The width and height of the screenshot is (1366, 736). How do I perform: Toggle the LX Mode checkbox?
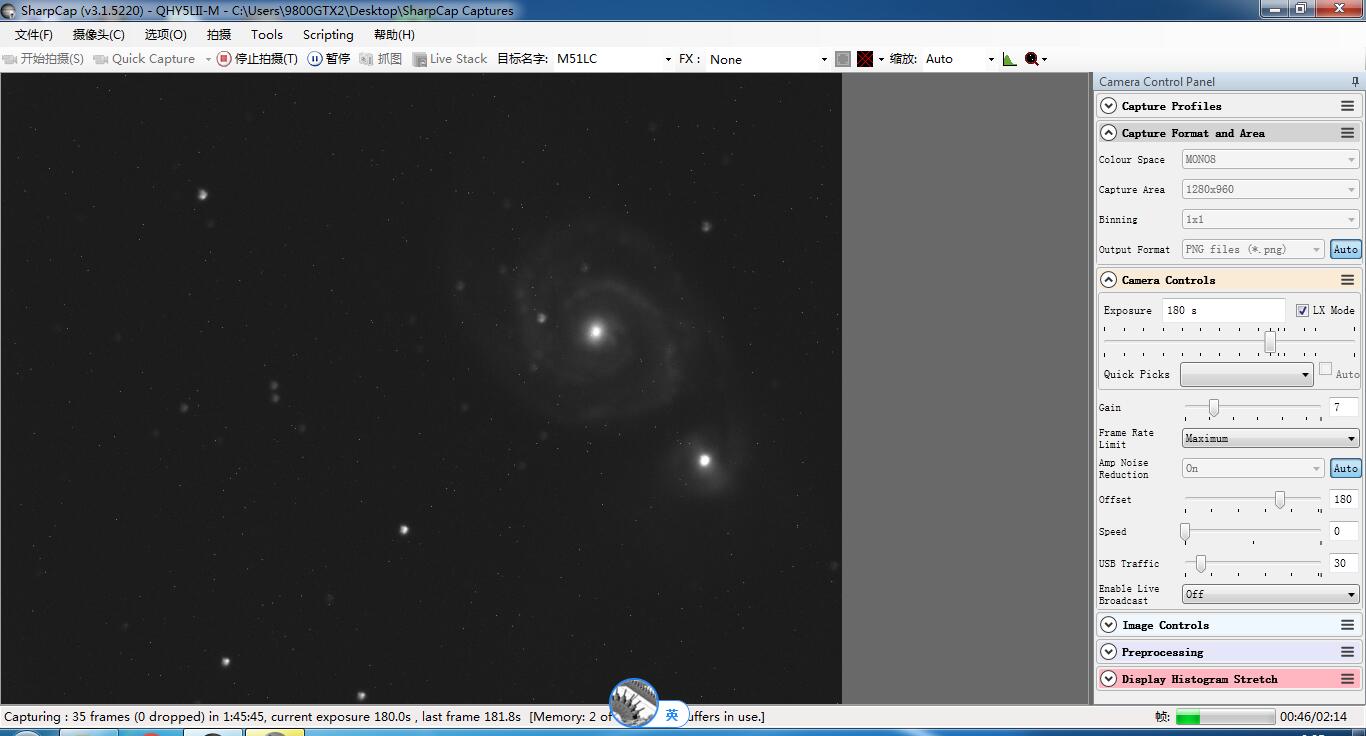[x=1302, y=310]
